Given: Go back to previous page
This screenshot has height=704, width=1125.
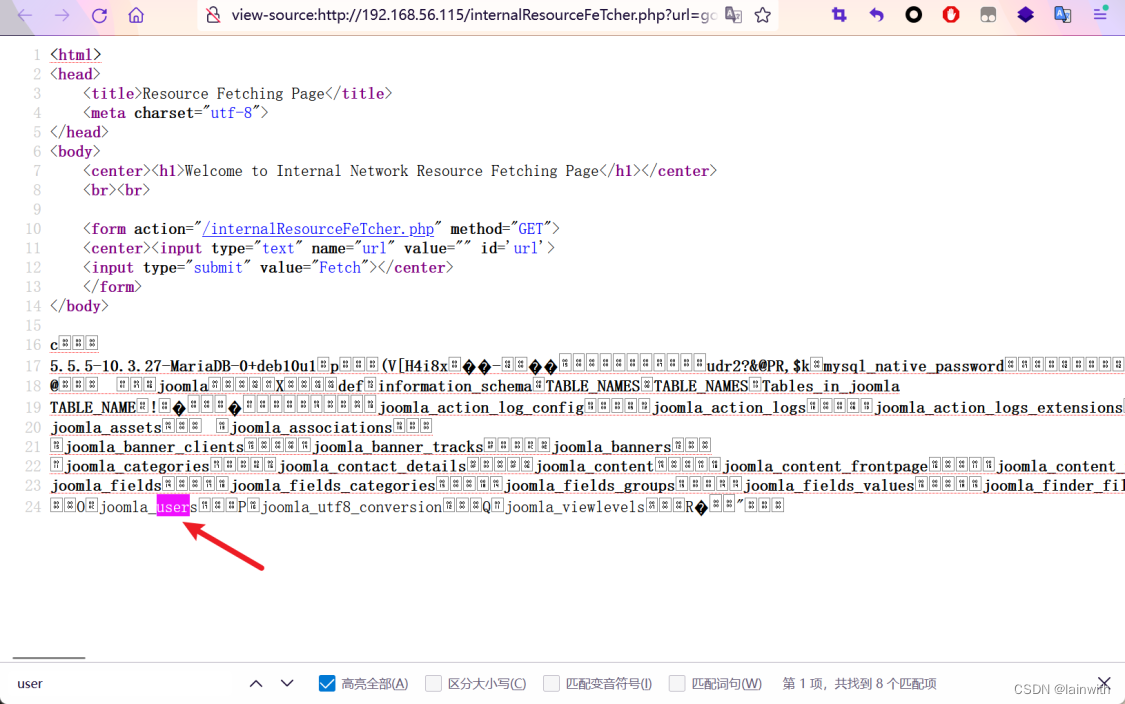Looking at the screenshot, I should [24, 15].
